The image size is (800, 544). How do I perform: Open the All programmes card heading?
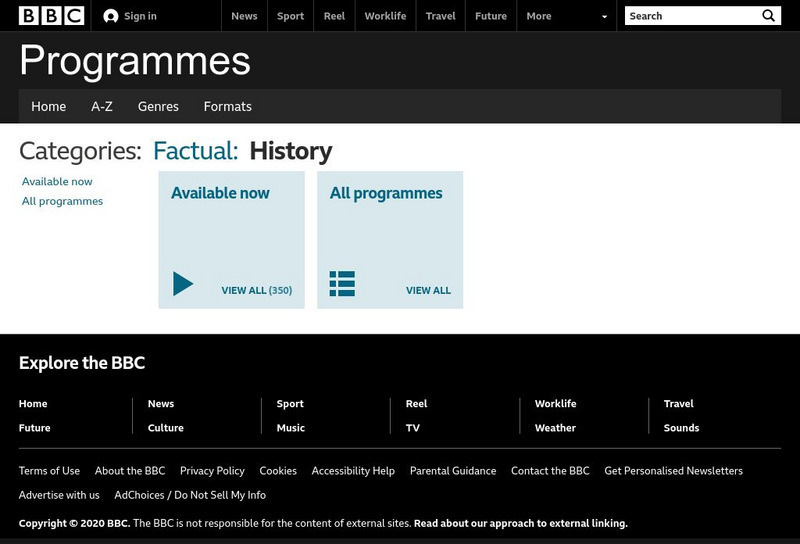pyautogui.click(x=386, y=193)
